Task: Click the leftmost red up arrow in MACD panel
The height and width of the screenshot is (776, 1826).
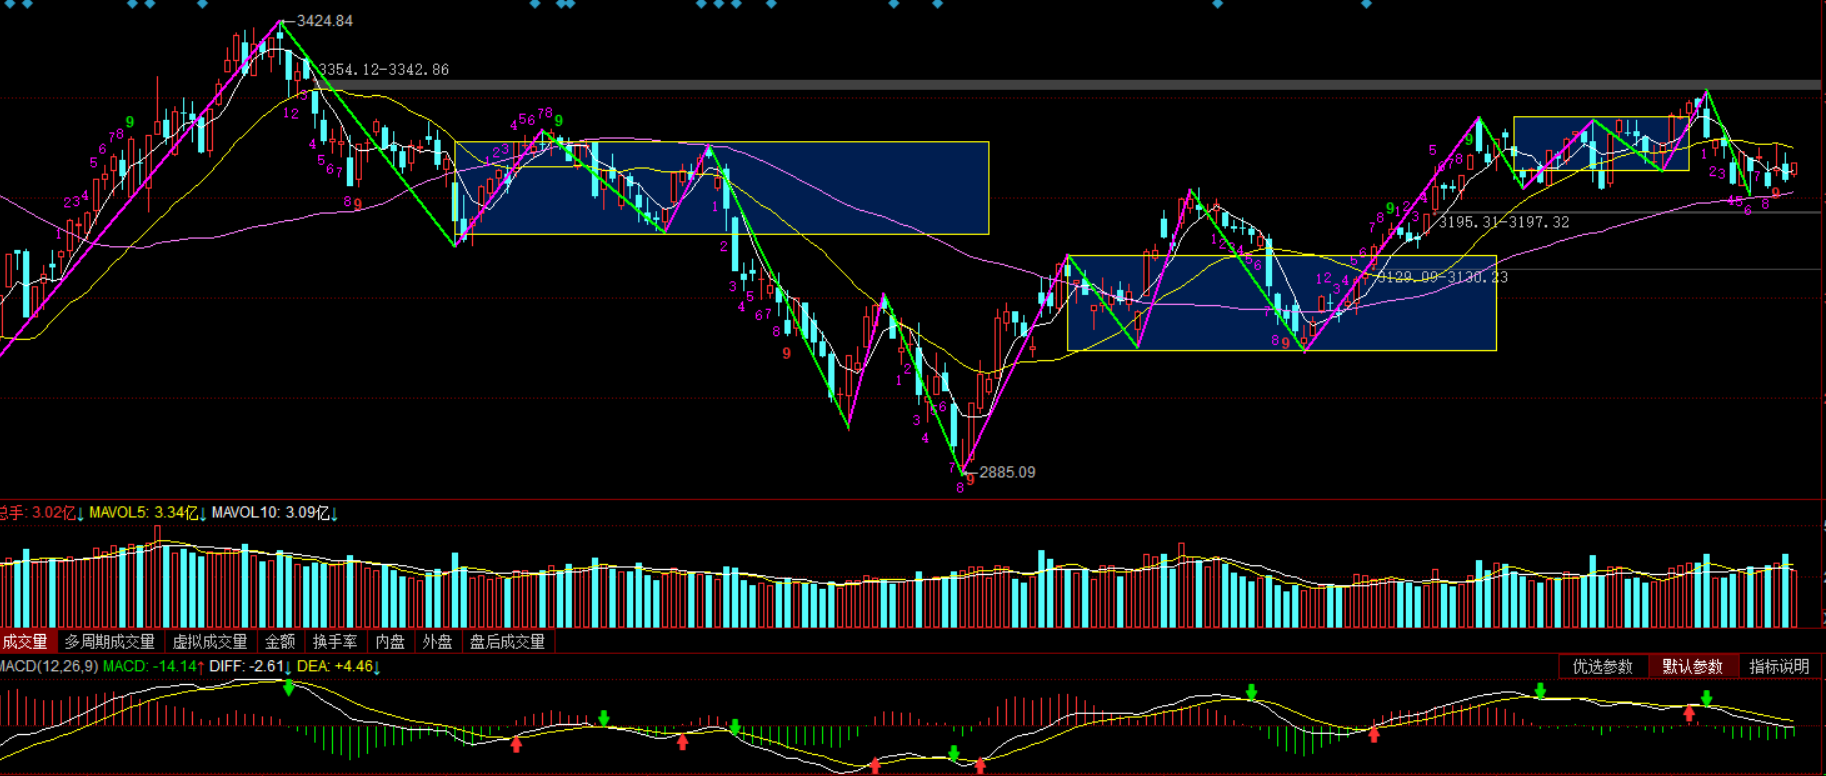Action: 516,744
